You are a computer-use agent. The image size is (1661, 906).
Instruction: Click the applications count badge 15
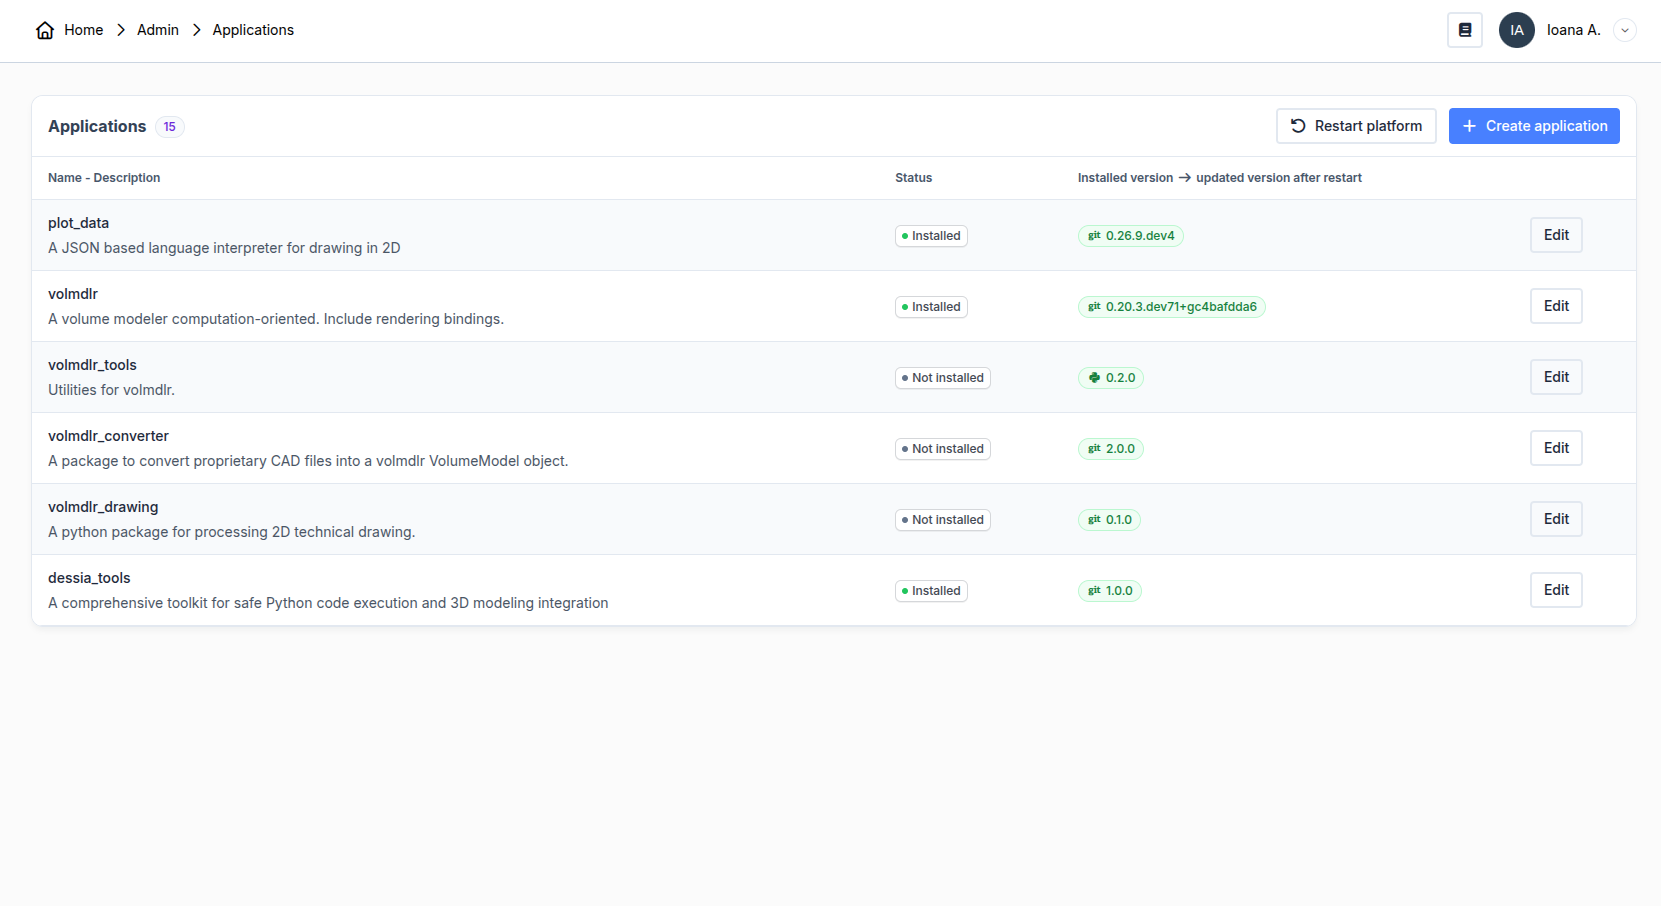(170, 127)
